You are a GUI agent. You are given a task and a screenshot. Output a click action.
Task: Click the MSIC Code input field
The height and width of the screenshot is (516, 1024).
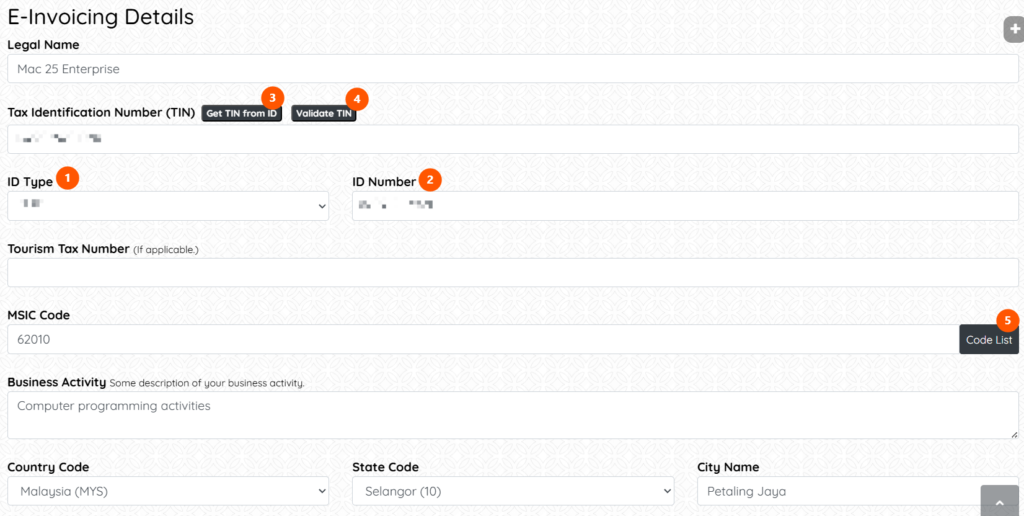[x=483, y=340]
